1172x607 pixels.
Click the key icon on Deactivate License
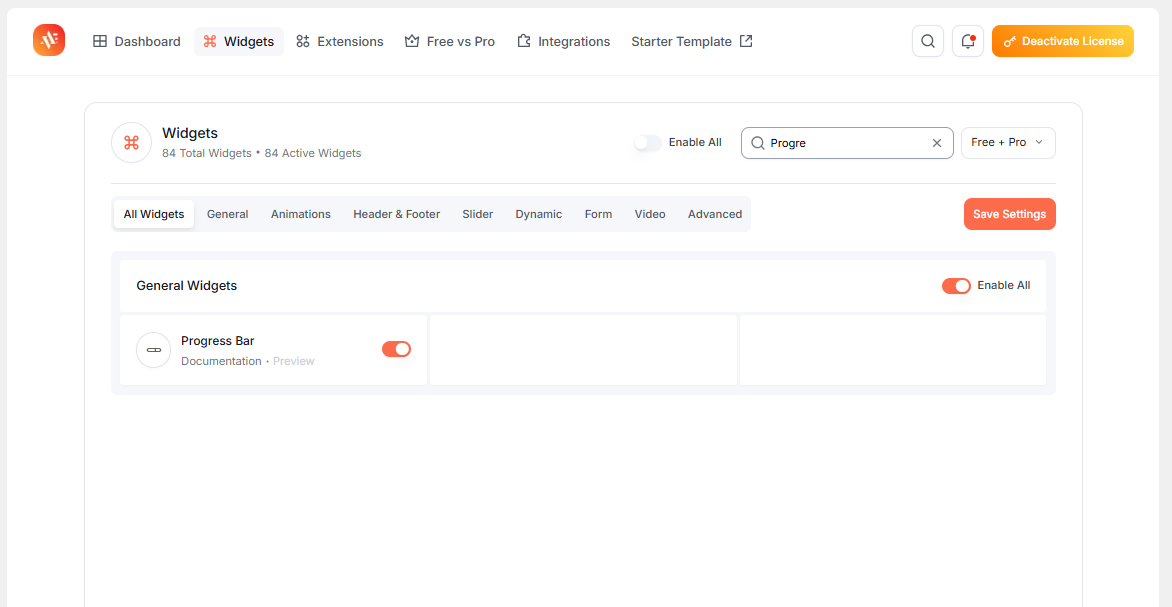[x=1010, y=42]
